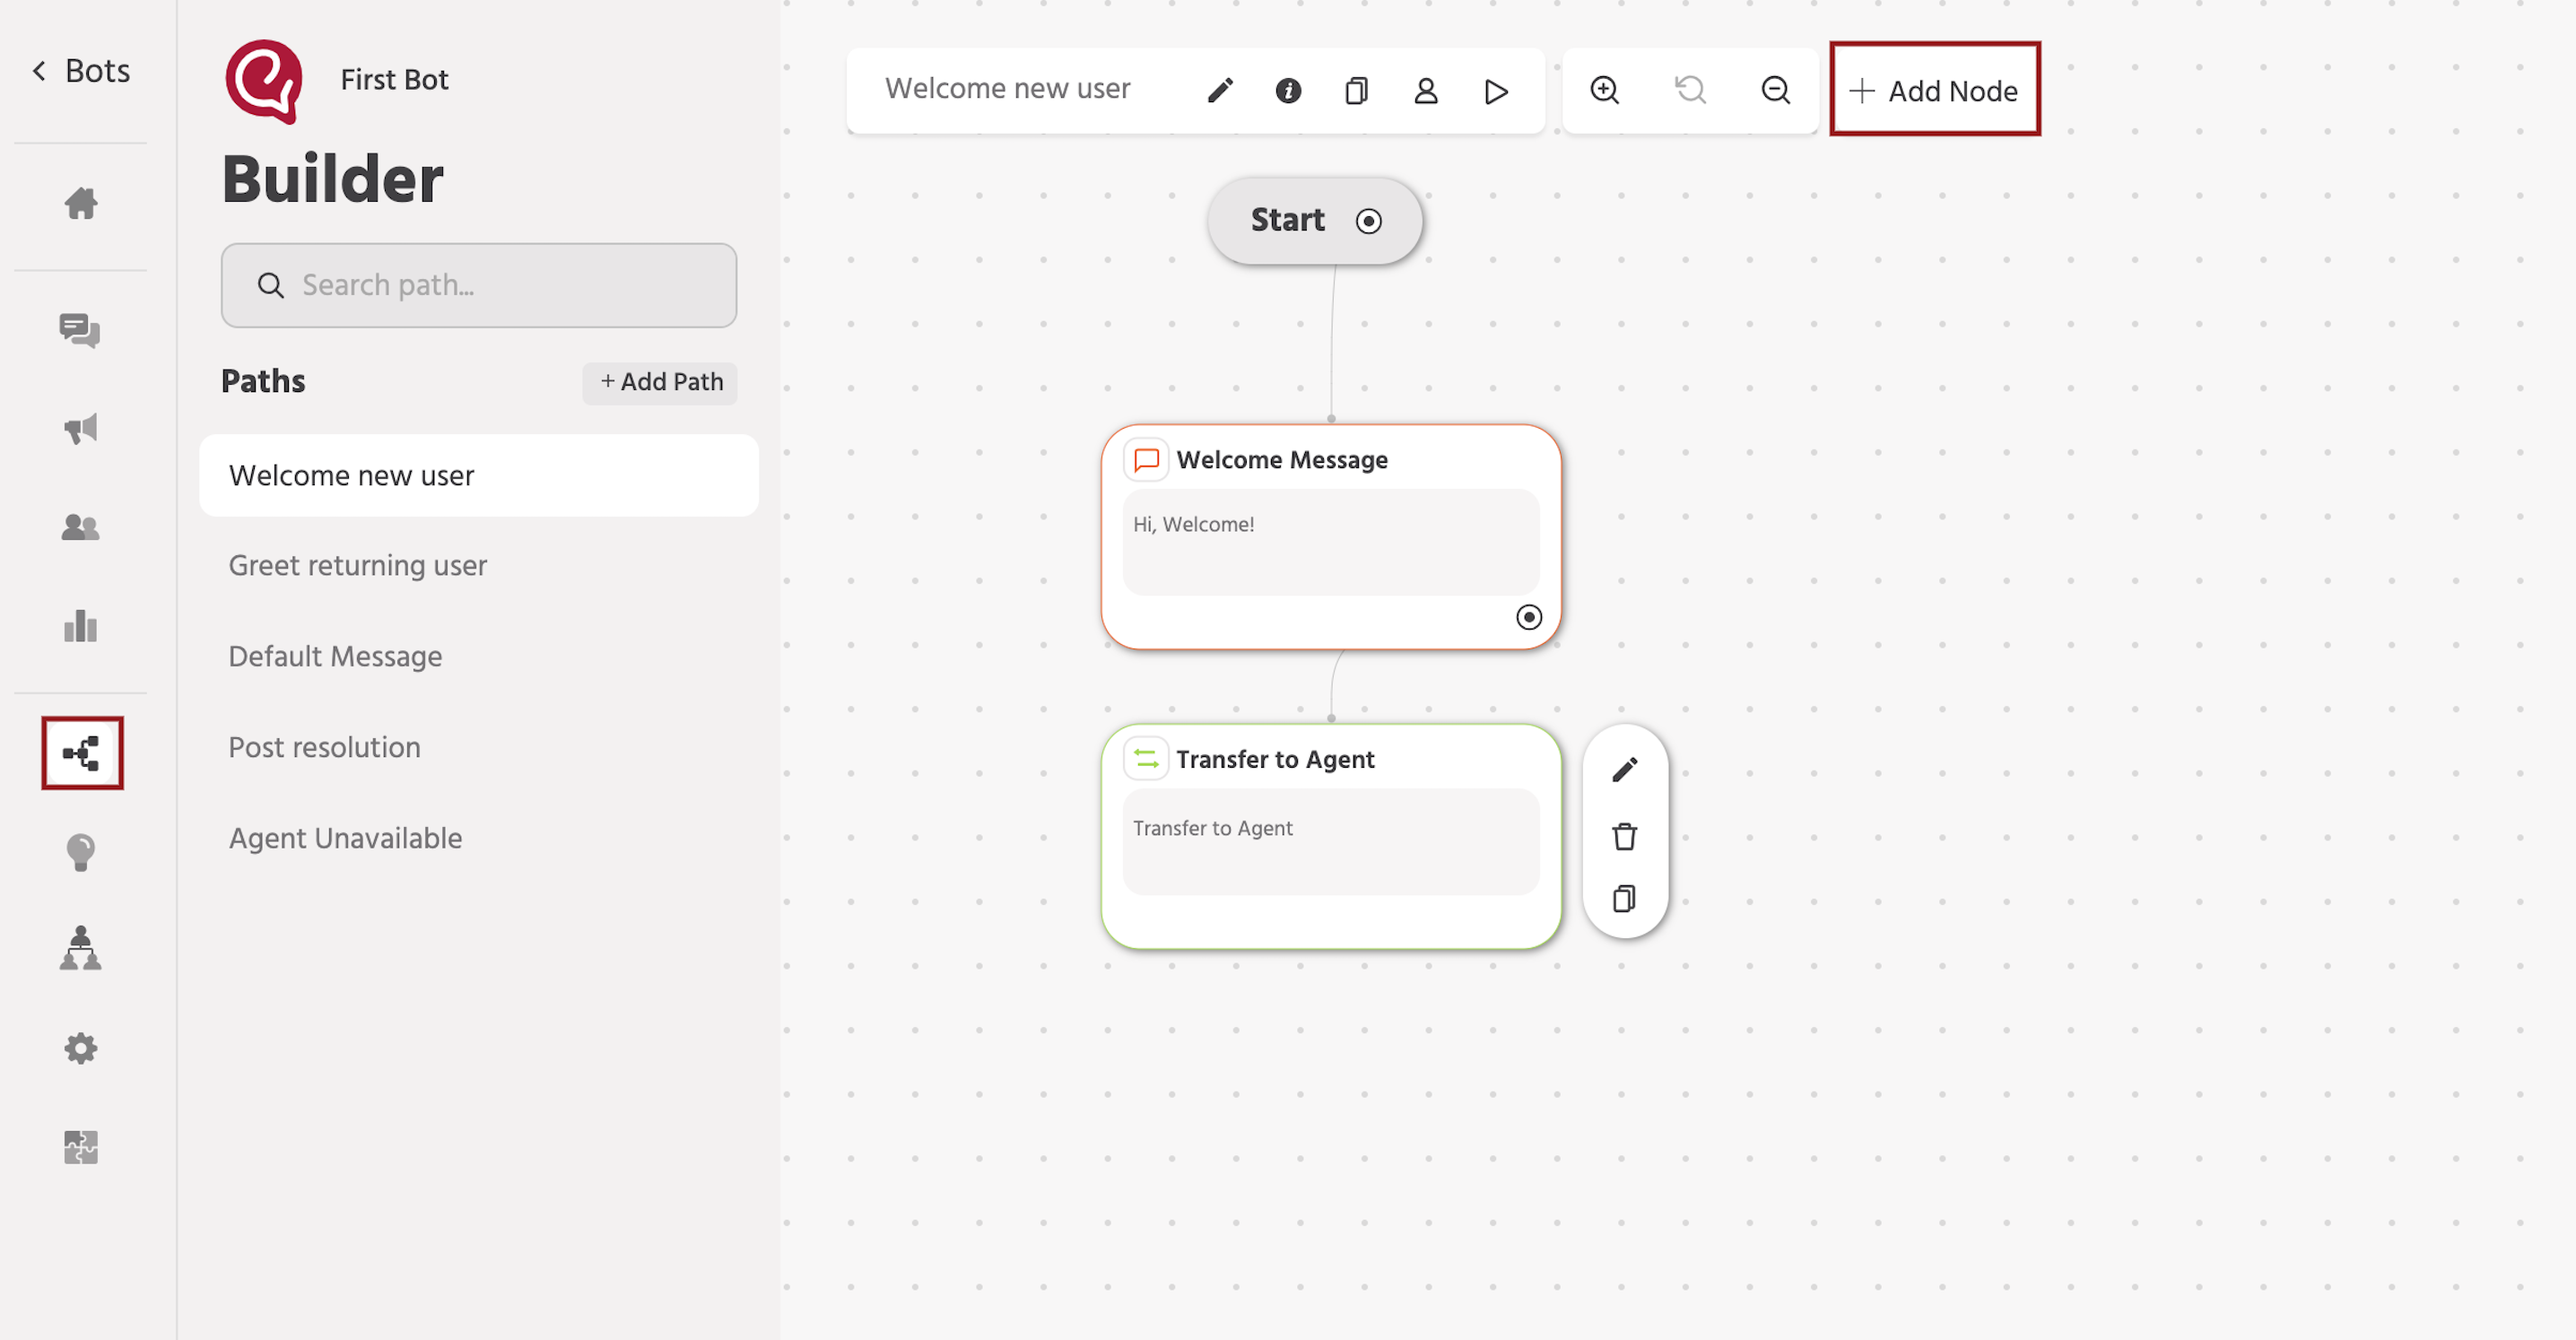Zoom in on the canvas
The image size is (2576, 1340).
[1604, 89]
